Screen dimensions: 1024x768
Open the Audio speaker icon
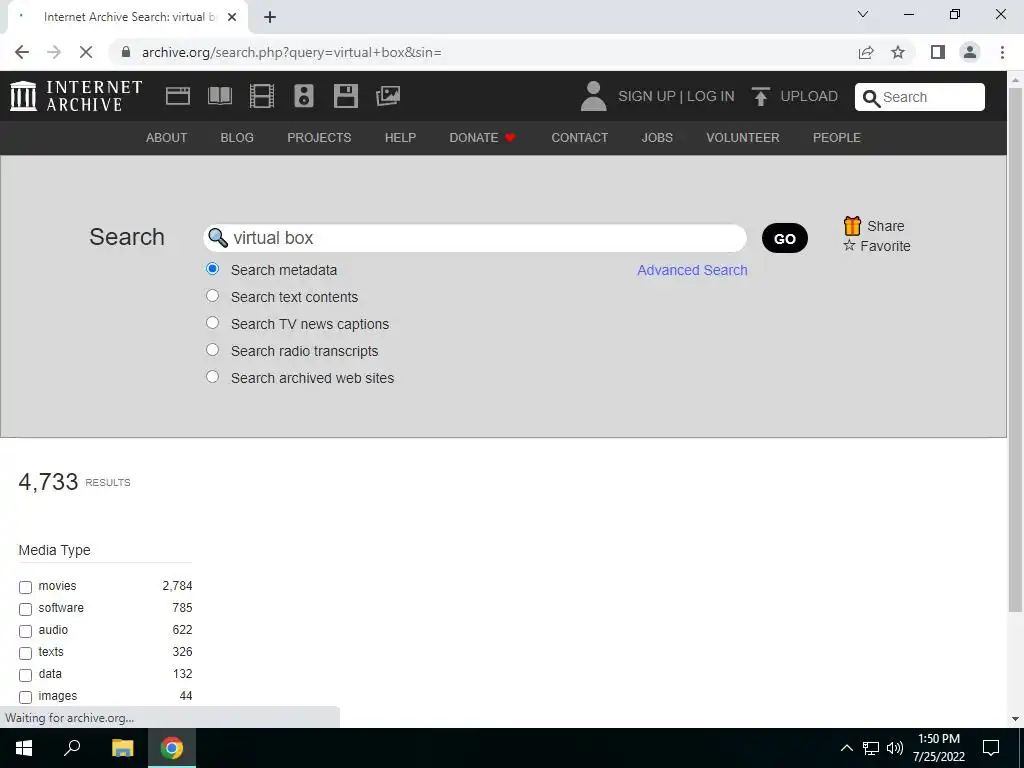point(304,96)
